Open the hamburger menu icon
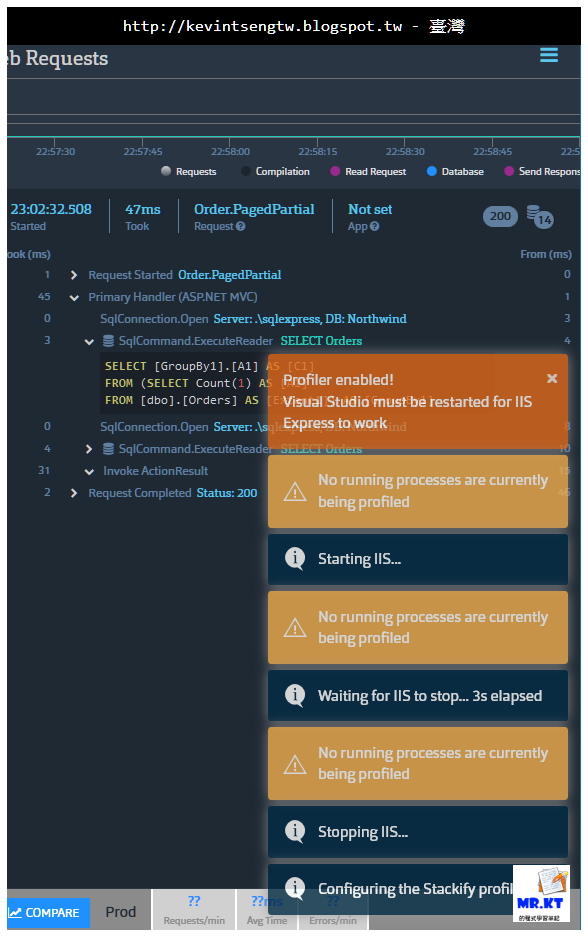Screen dimensions: 588x937 (549, 55)
